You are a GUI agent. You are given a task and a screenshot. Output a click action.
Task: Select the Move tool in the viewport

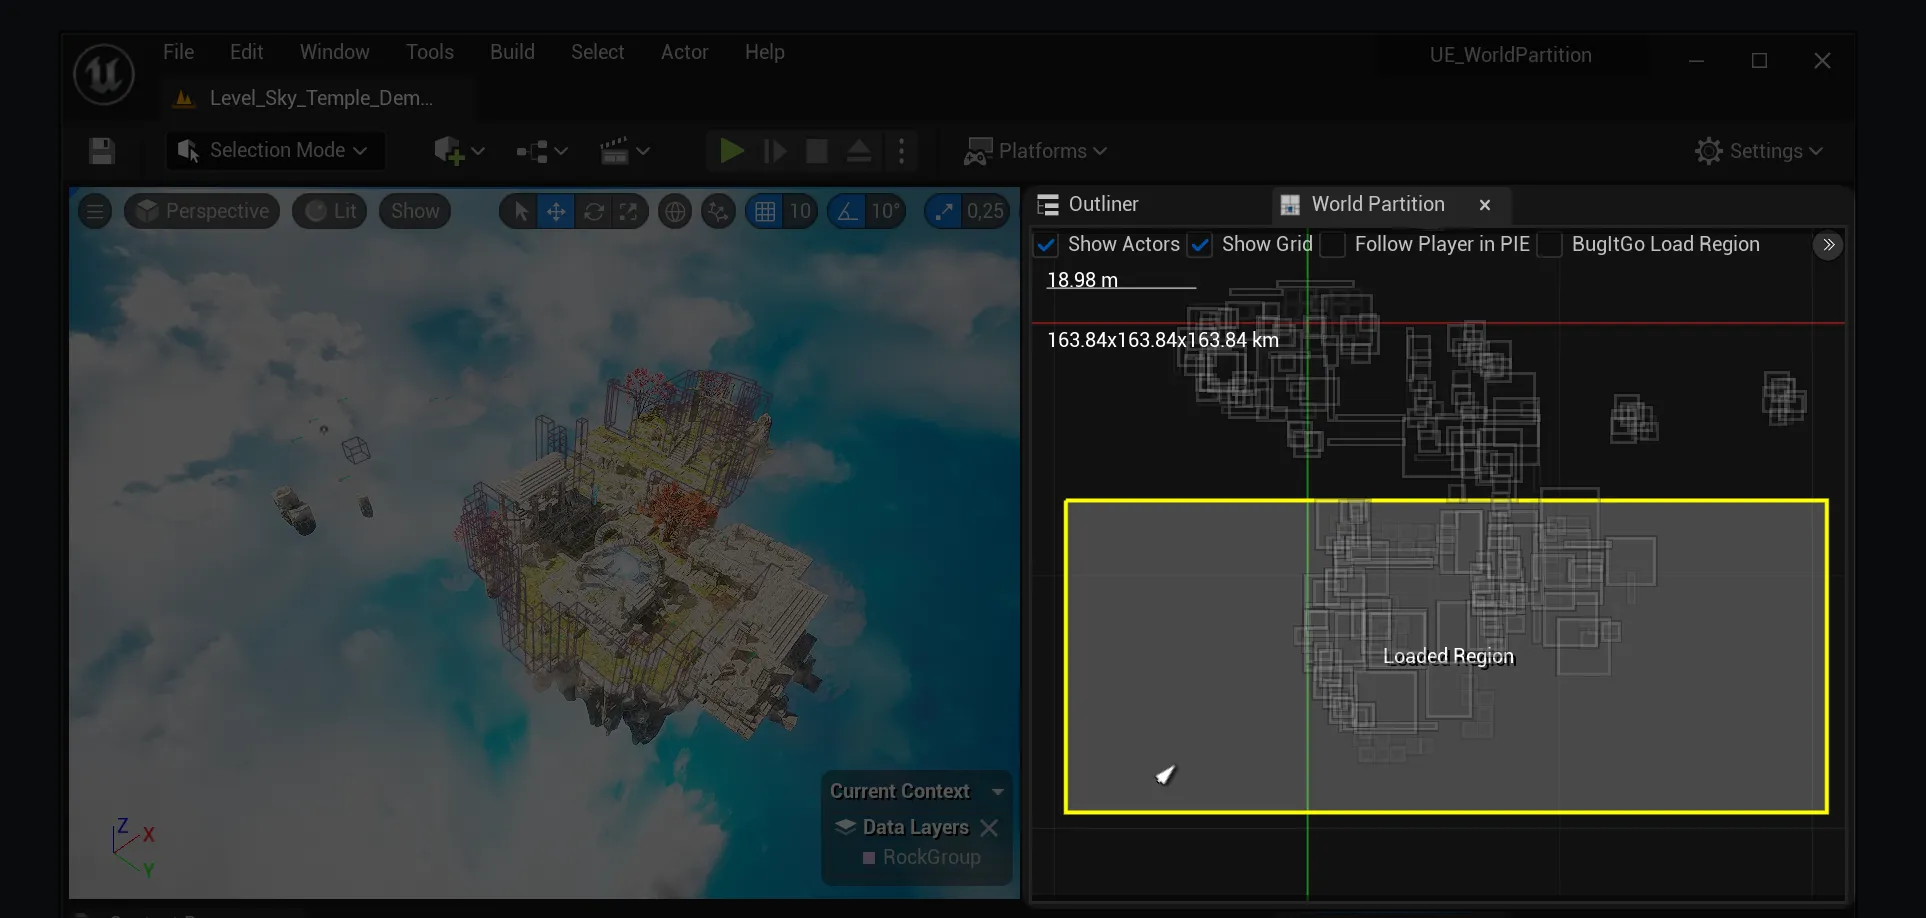(x=556, y=211)
